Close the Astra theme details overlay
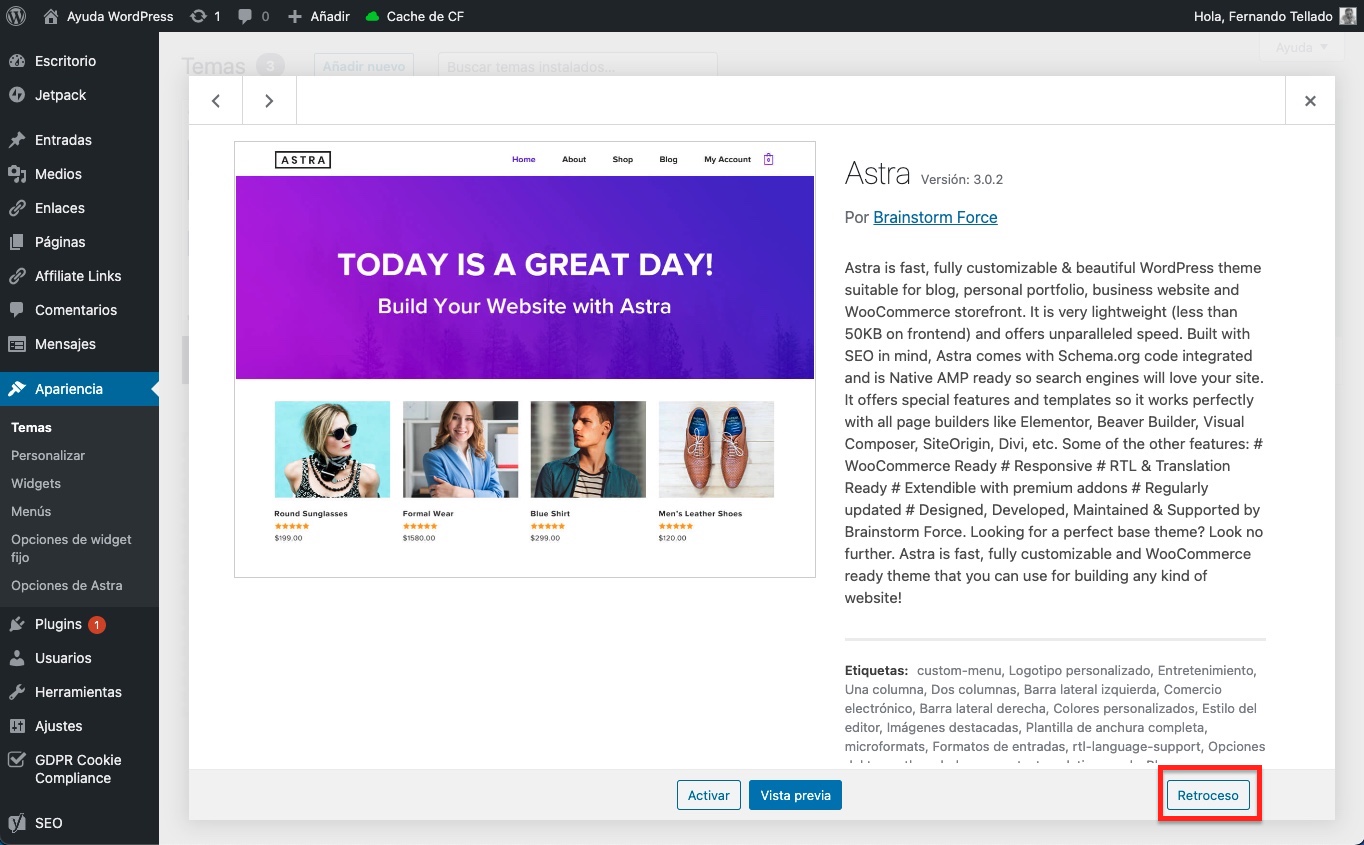The image size is (1364, 845). pos(1310,100)
